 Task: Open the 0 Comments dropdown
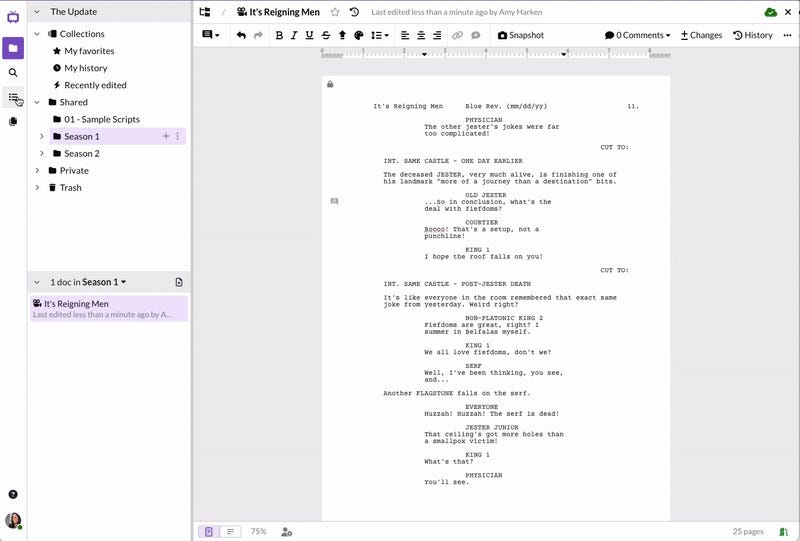click(637, 35)
